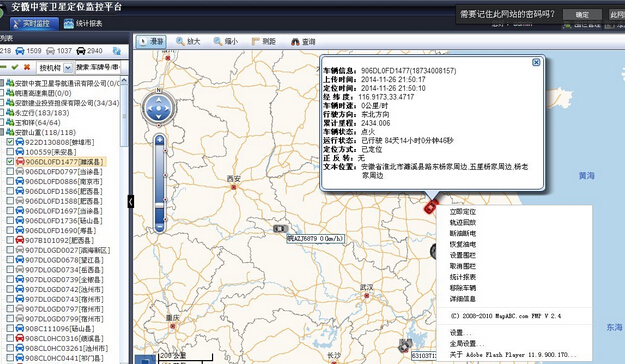Choose 统计报表 from context menu

pyautogui.click(x=462, y=277)
